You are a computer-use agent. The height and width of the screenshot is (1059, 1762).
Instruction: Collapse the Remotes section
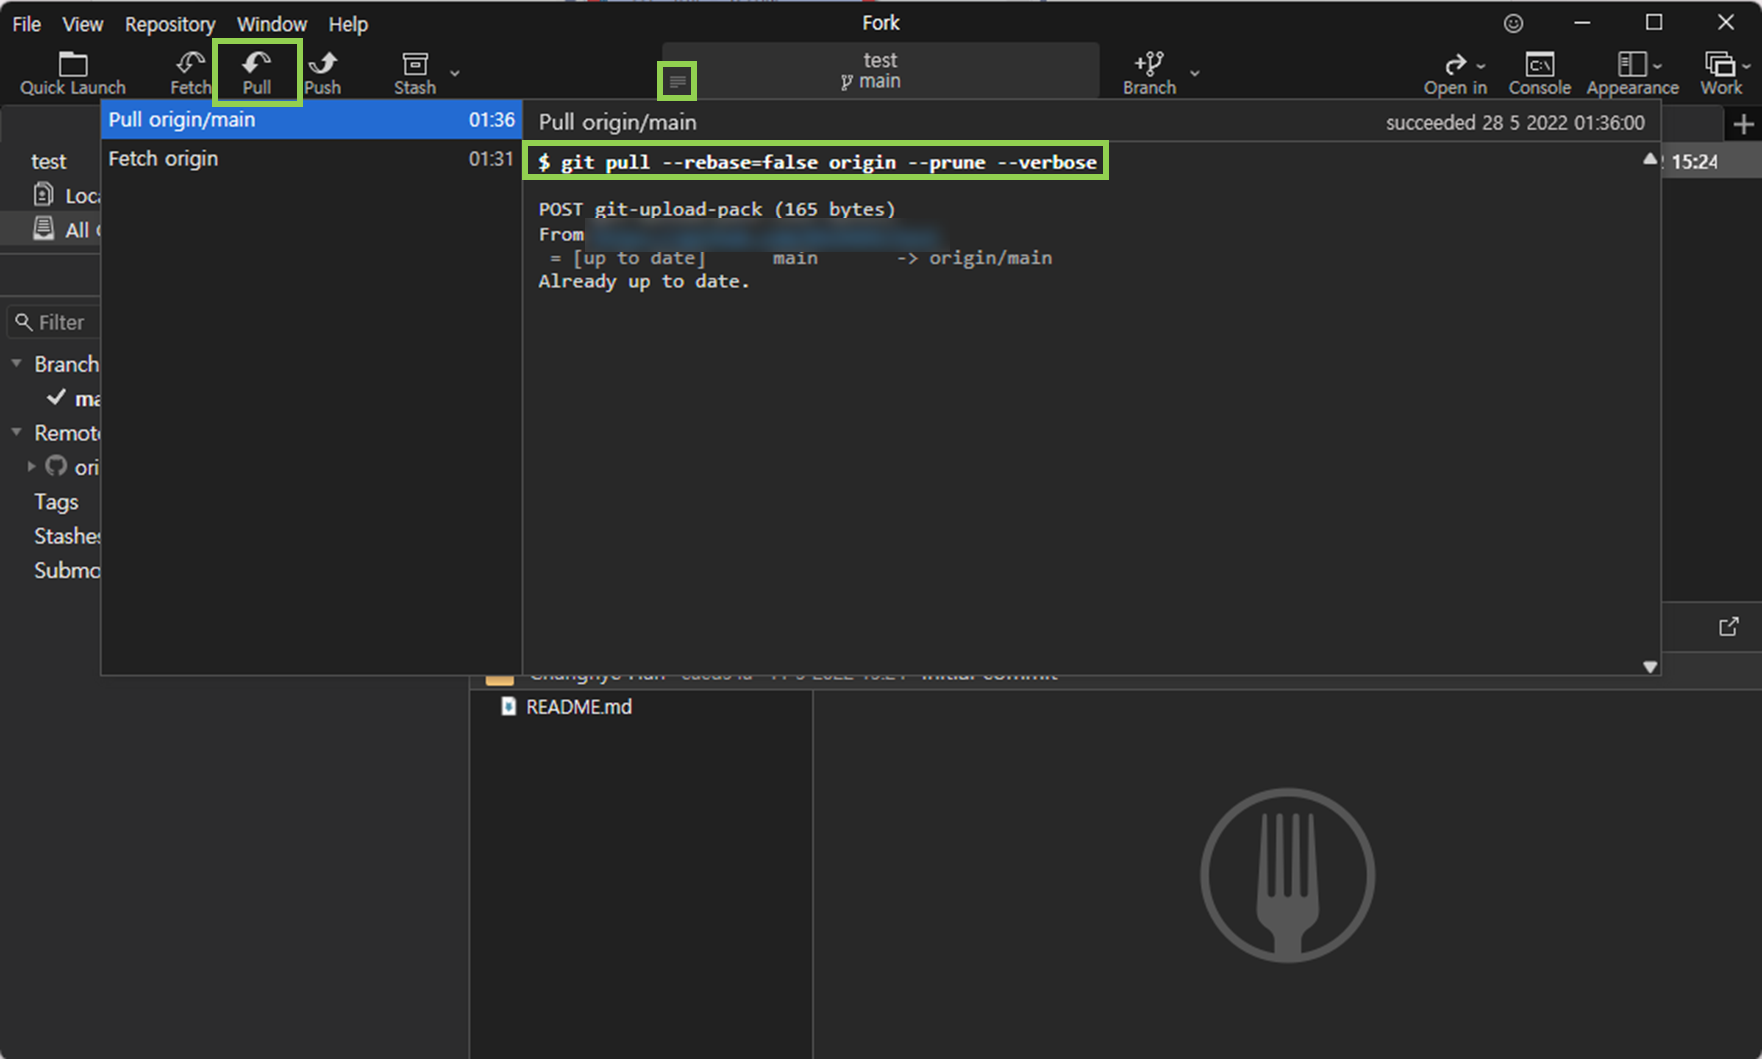pos(16,432)
